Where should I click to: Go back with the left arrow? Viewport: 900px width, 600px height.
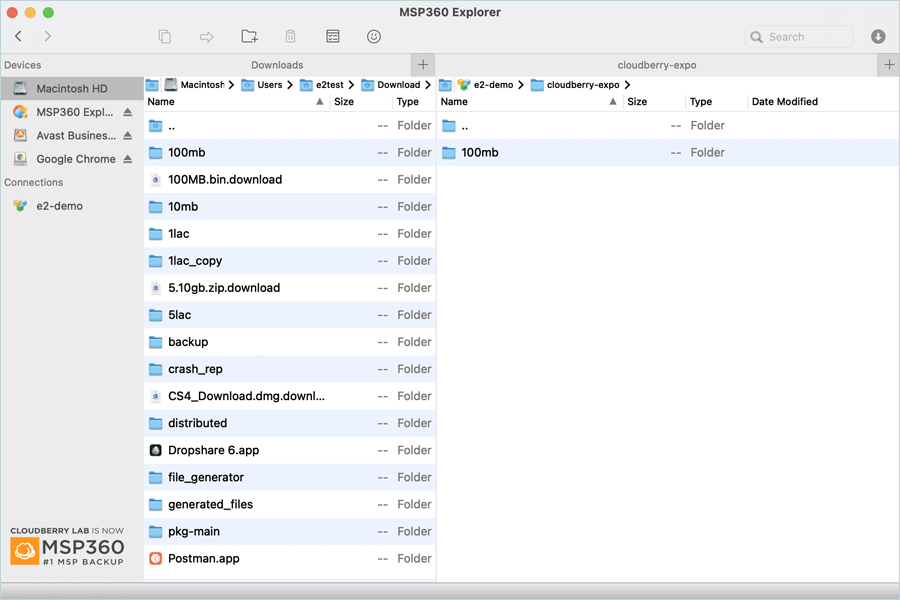pyautogui.click(x=19, y=37)
